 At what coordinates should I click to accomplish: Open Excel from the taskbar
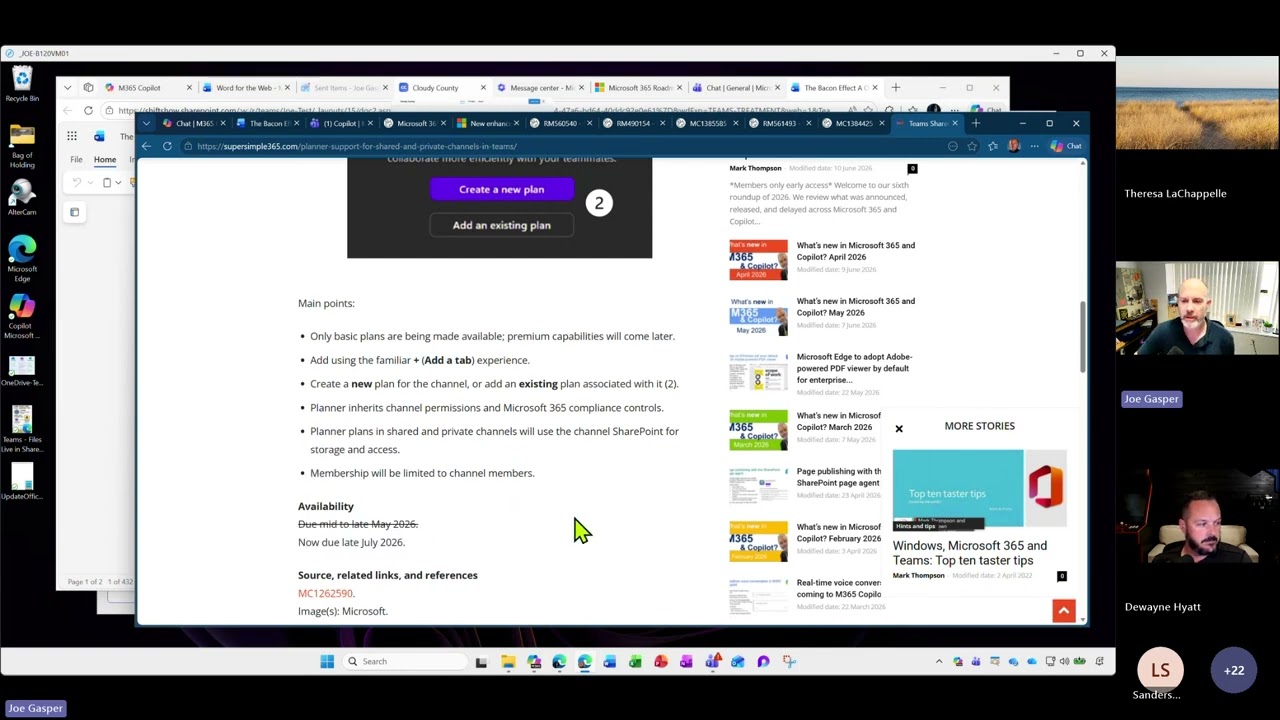point(635,661)
